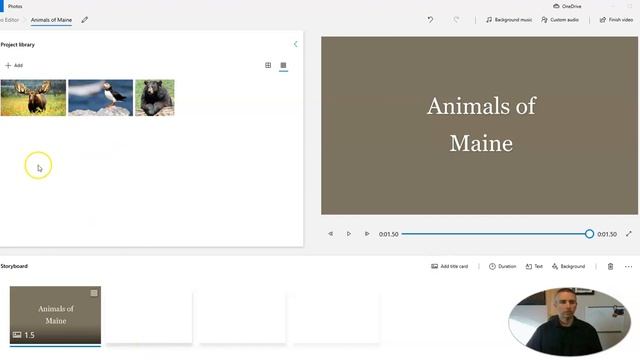Open Duration settings for the card
Image resolution: width=640 pixels, height=360 pixels.
click(502, 267)
